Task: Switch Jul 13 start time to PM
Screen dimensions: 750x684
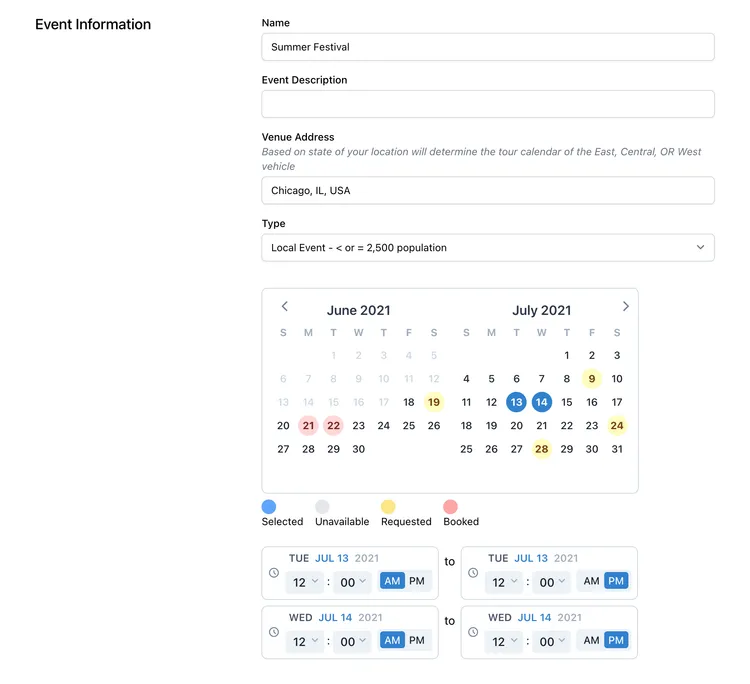Action: (417, 581)
